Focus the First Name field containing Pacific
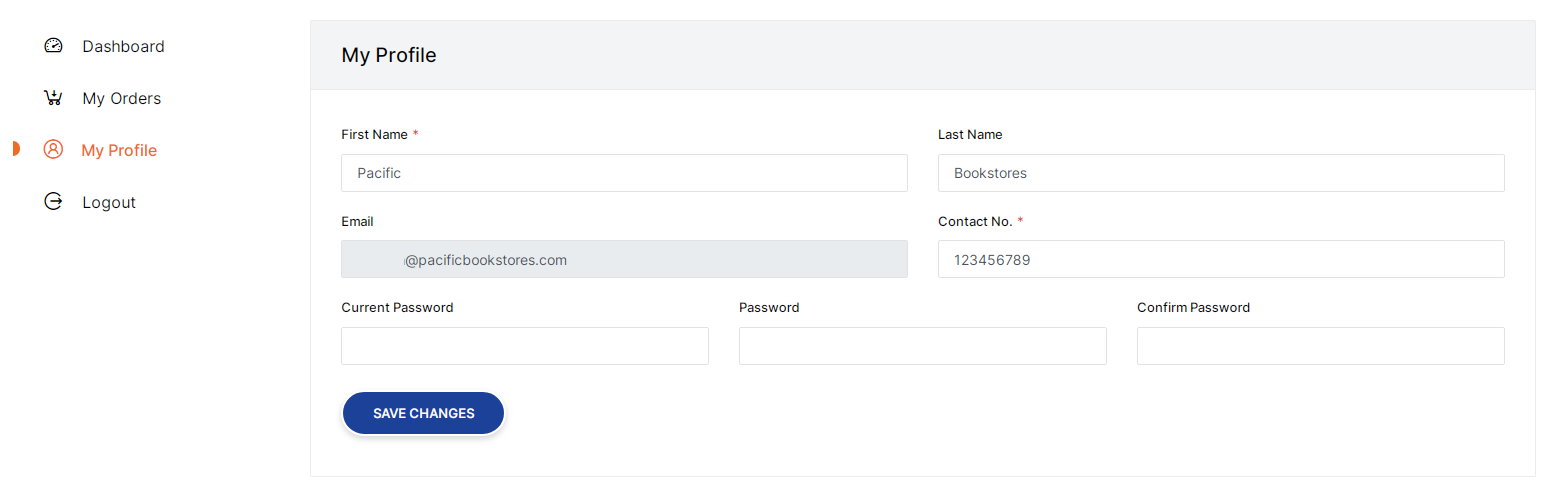Viewport: 1546px width, 491px height. 624,173
